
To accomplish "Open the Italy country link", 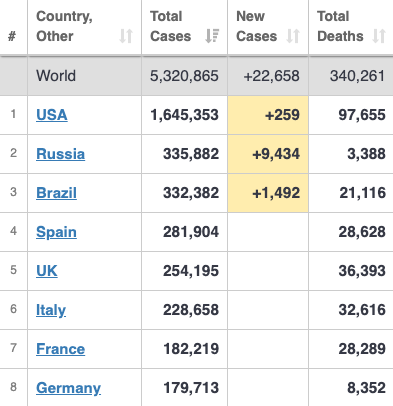I will [51, 310].
